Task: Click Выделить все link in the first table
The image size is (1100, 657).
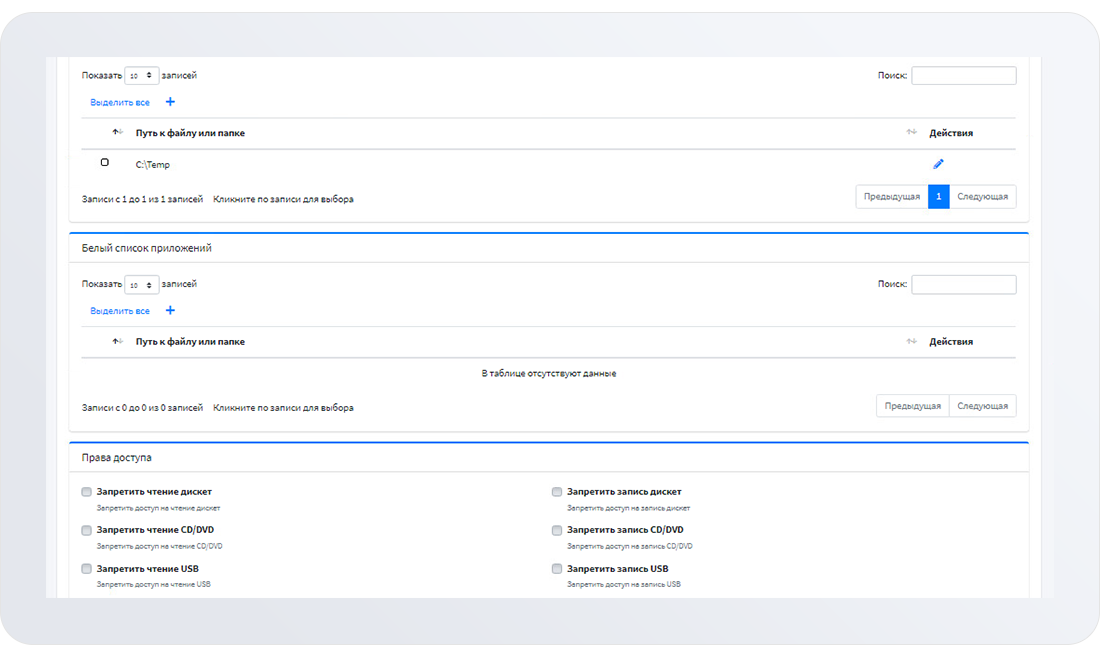Action: tap(120, 103)
